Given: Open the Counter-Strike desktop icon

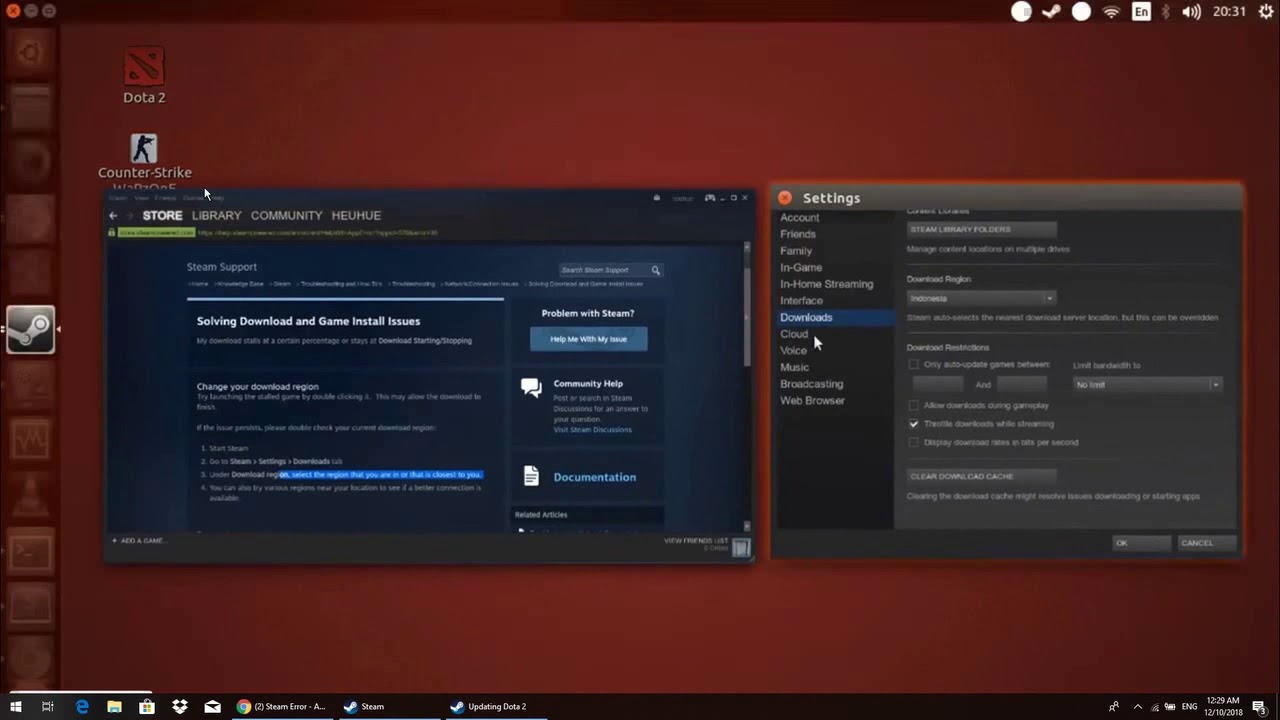Looking at the screenshot, I should pos(144,149).
